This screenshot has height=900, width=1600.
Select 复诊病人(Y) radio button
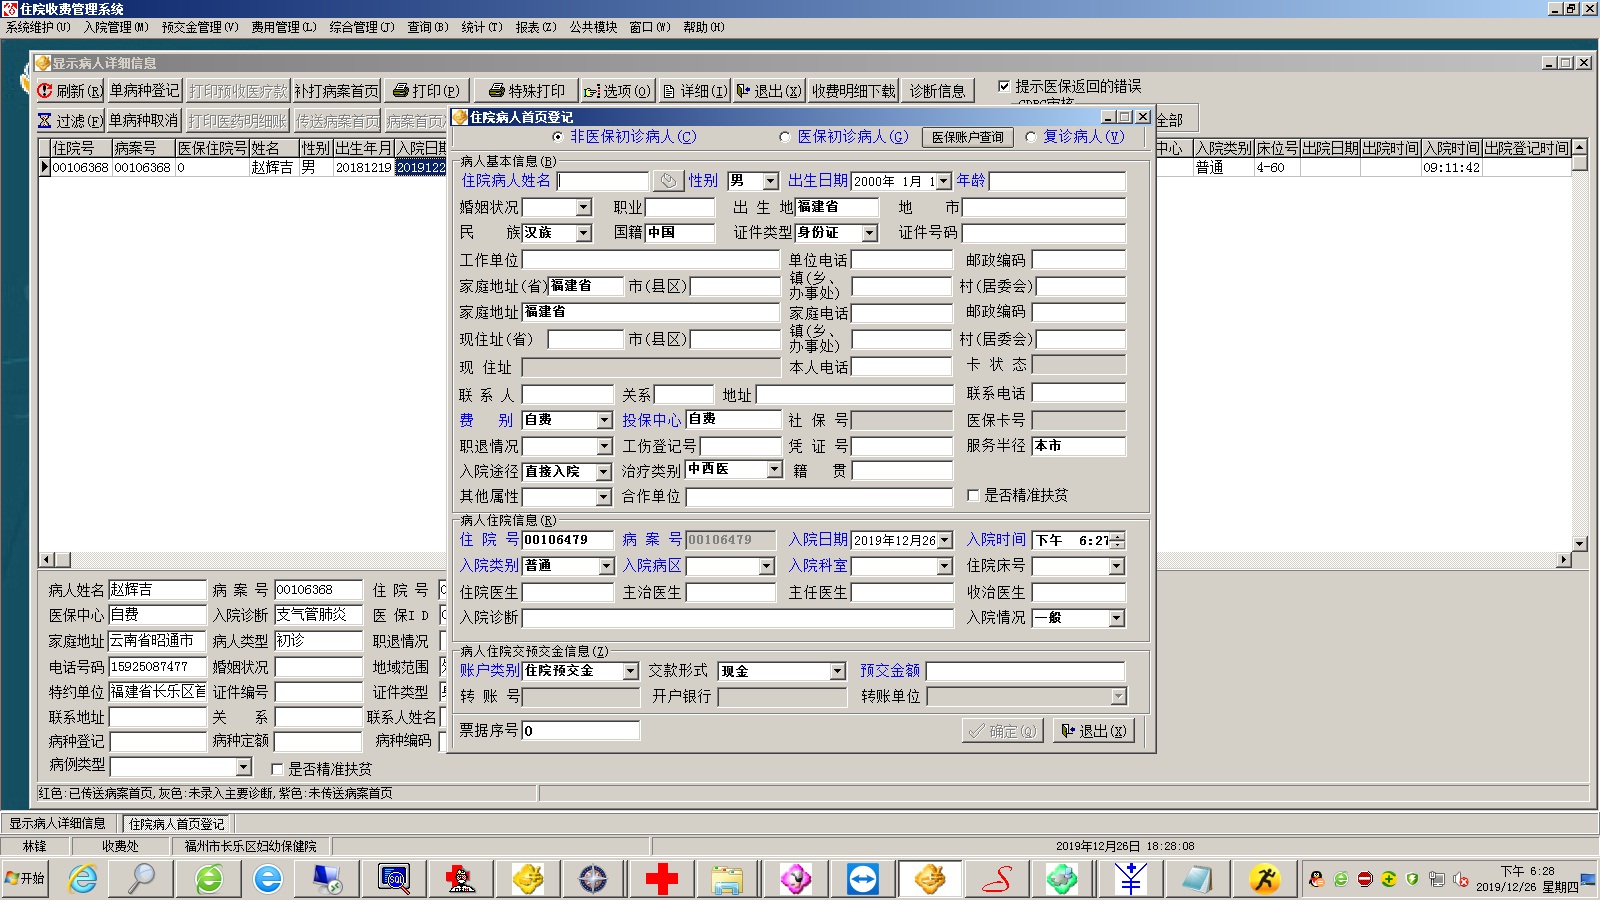pyautogui.click(x=1031, y=137)
